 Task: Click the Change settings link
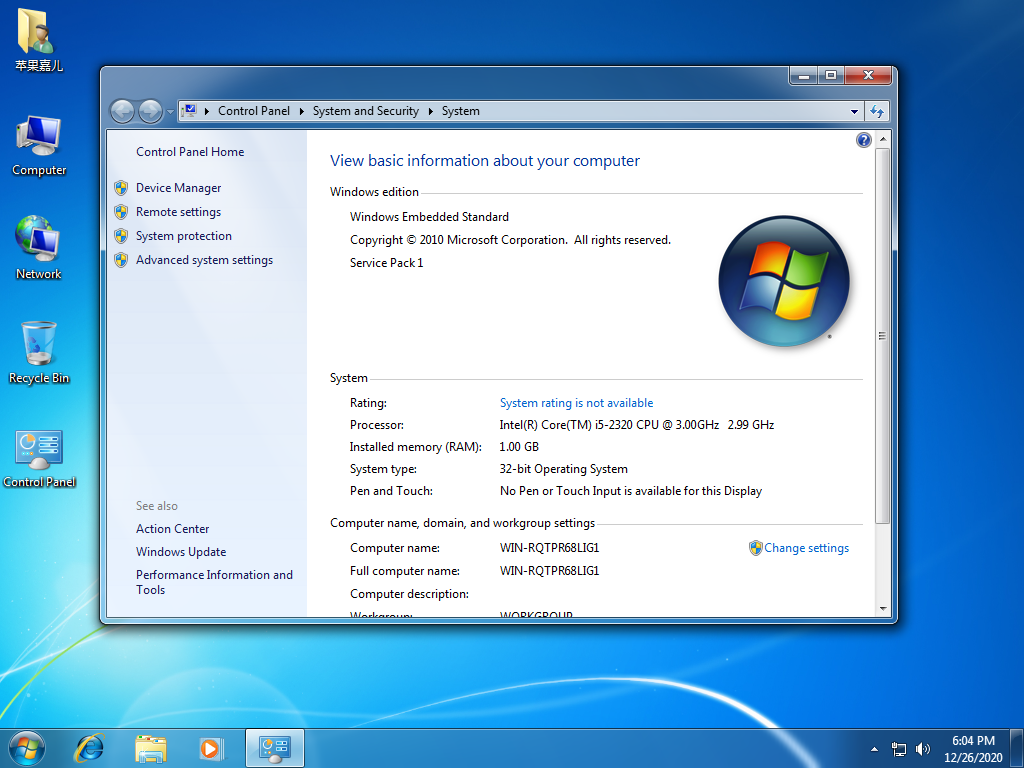(x=806, y=548)
